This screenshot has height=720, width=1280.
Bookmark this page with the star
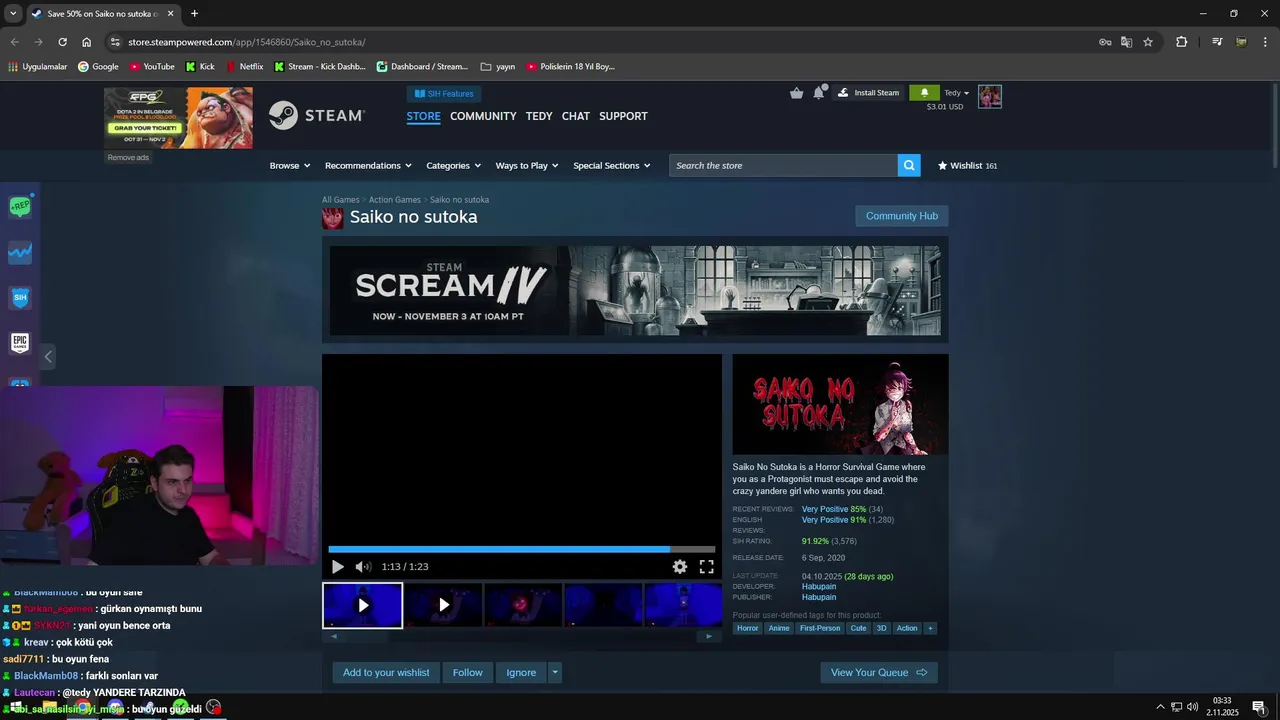pyautogui.click(x=1148, y=42)
